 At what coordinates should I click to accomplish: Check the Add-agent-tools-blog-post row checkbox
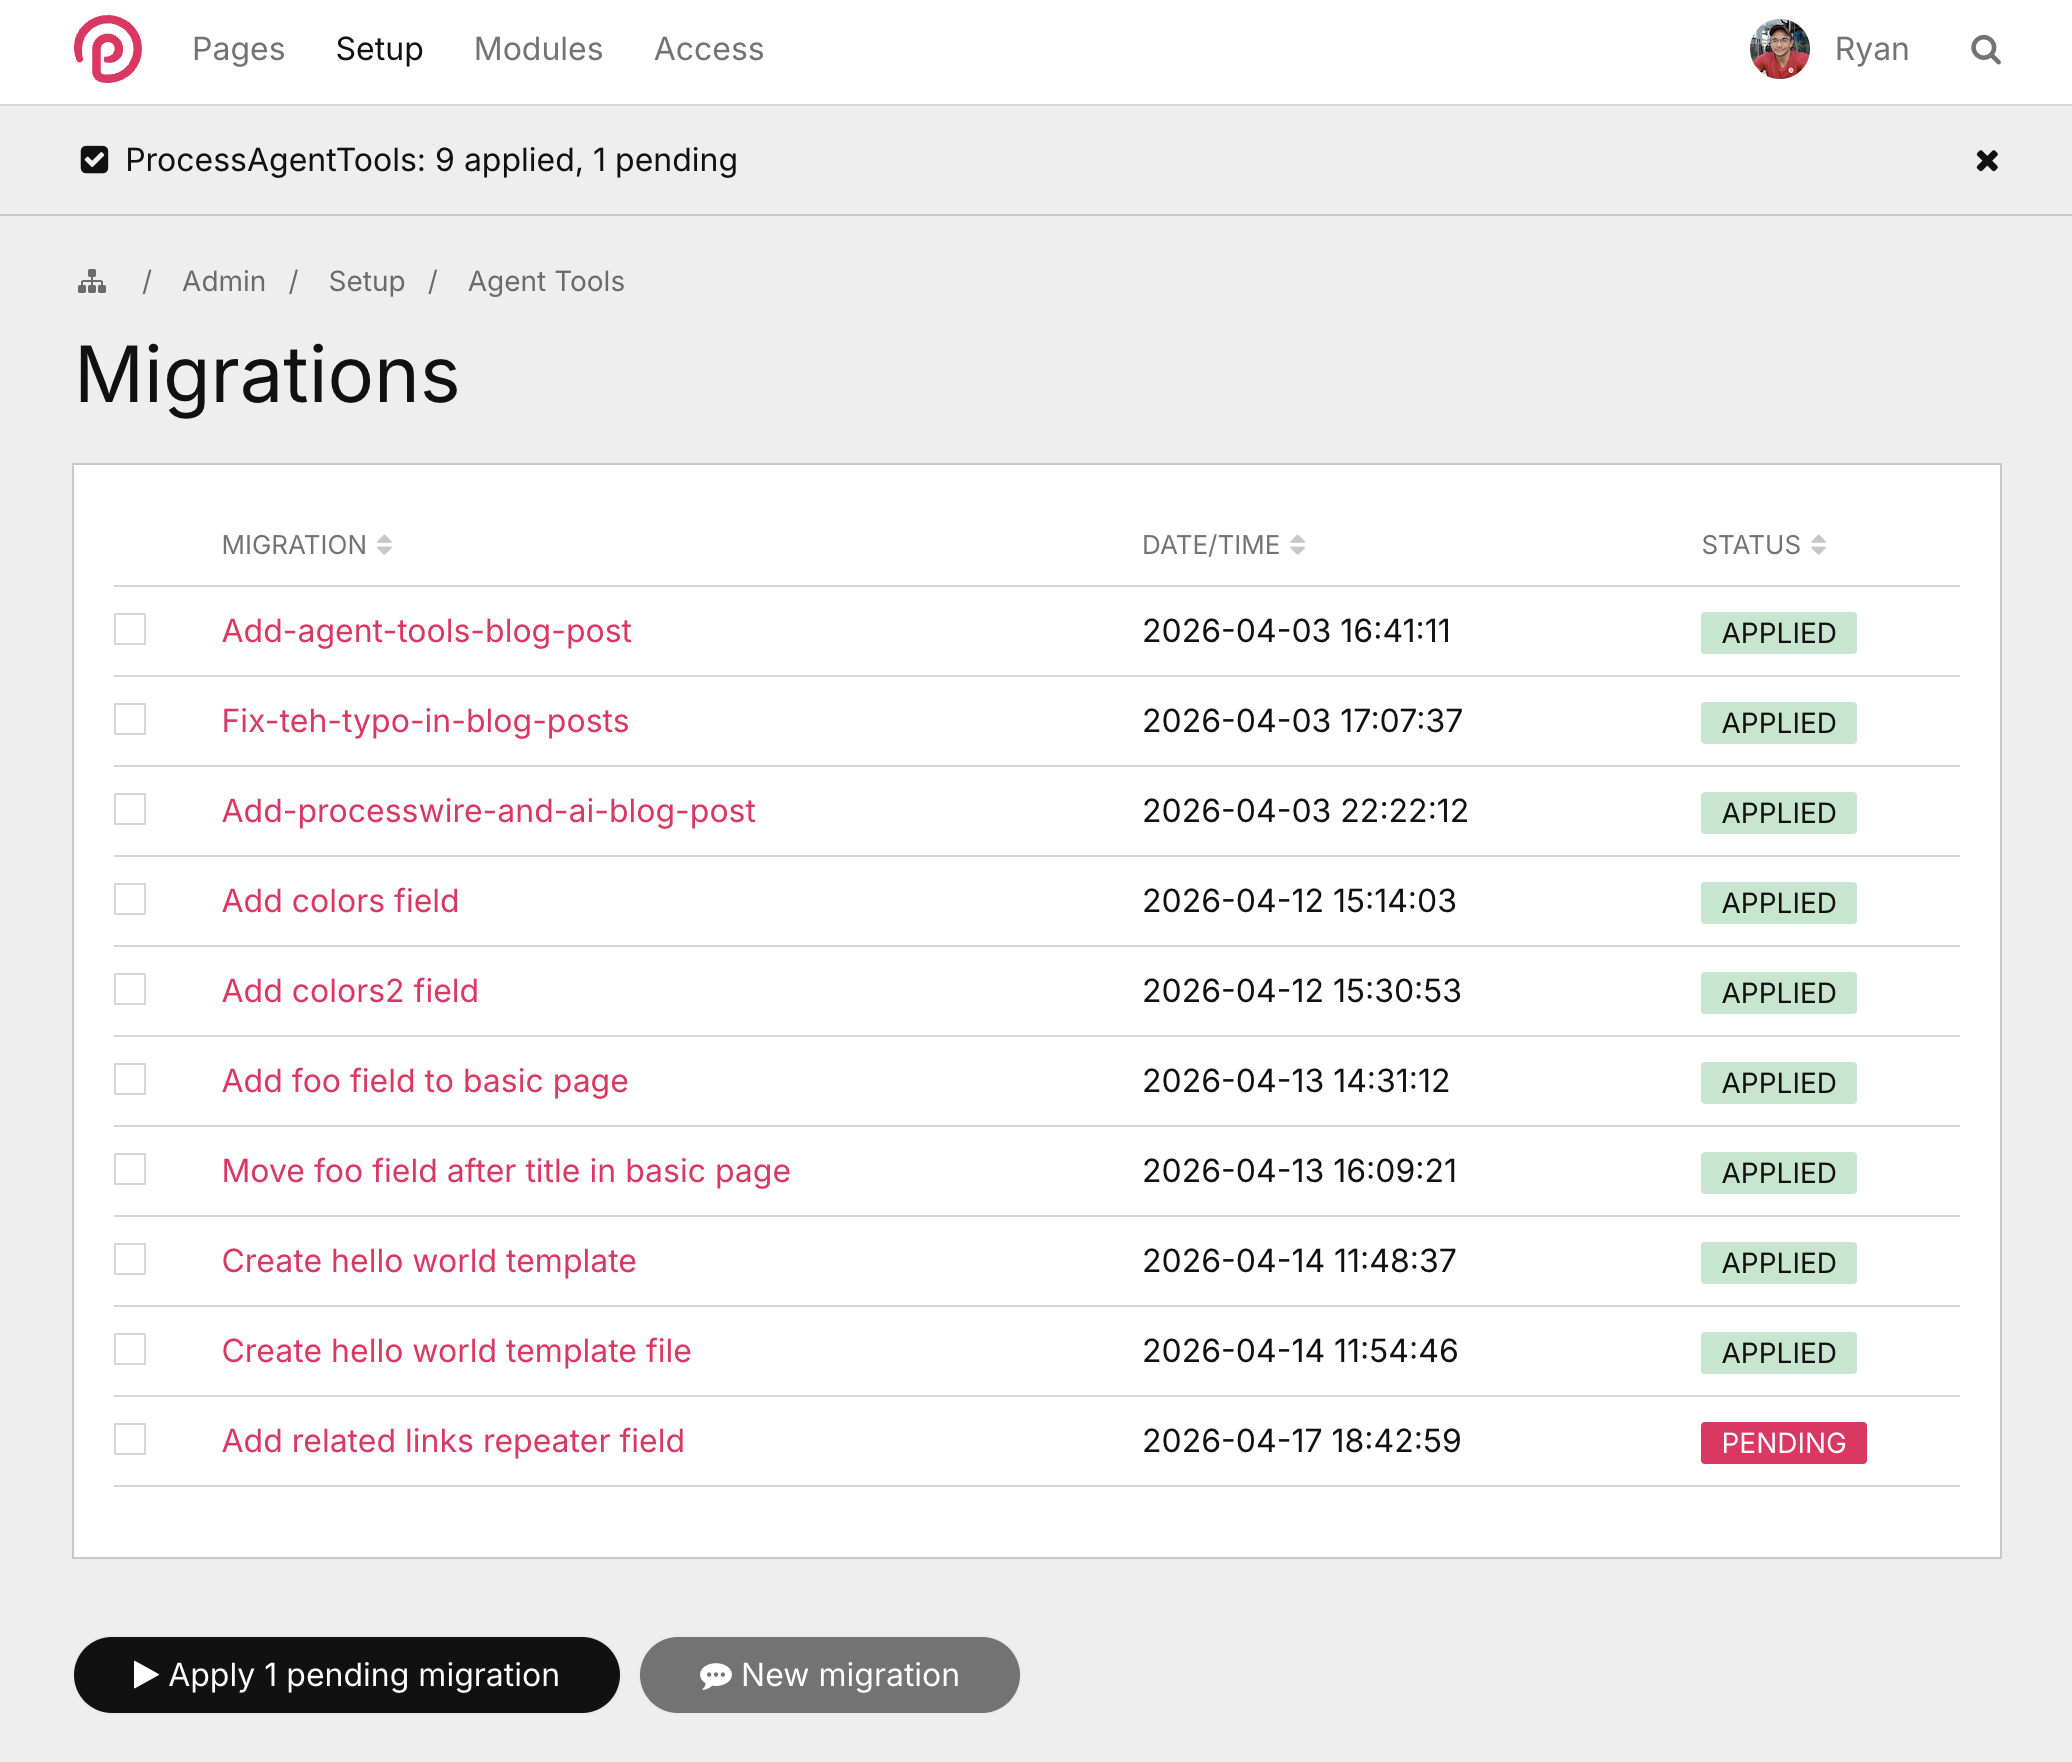(130, 630)
